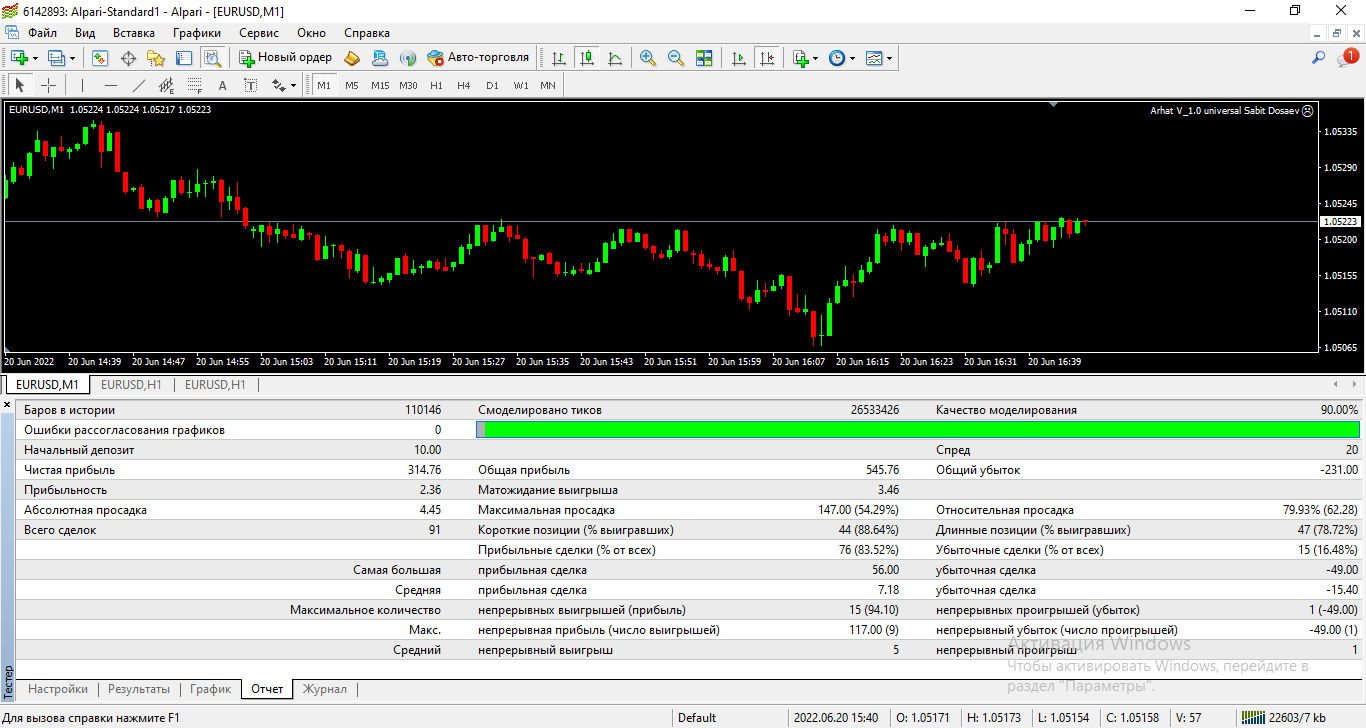The height and width of the screenshot is (728, 1366).
Task: Select the trendline tool
Action: (x=138, y=85)
